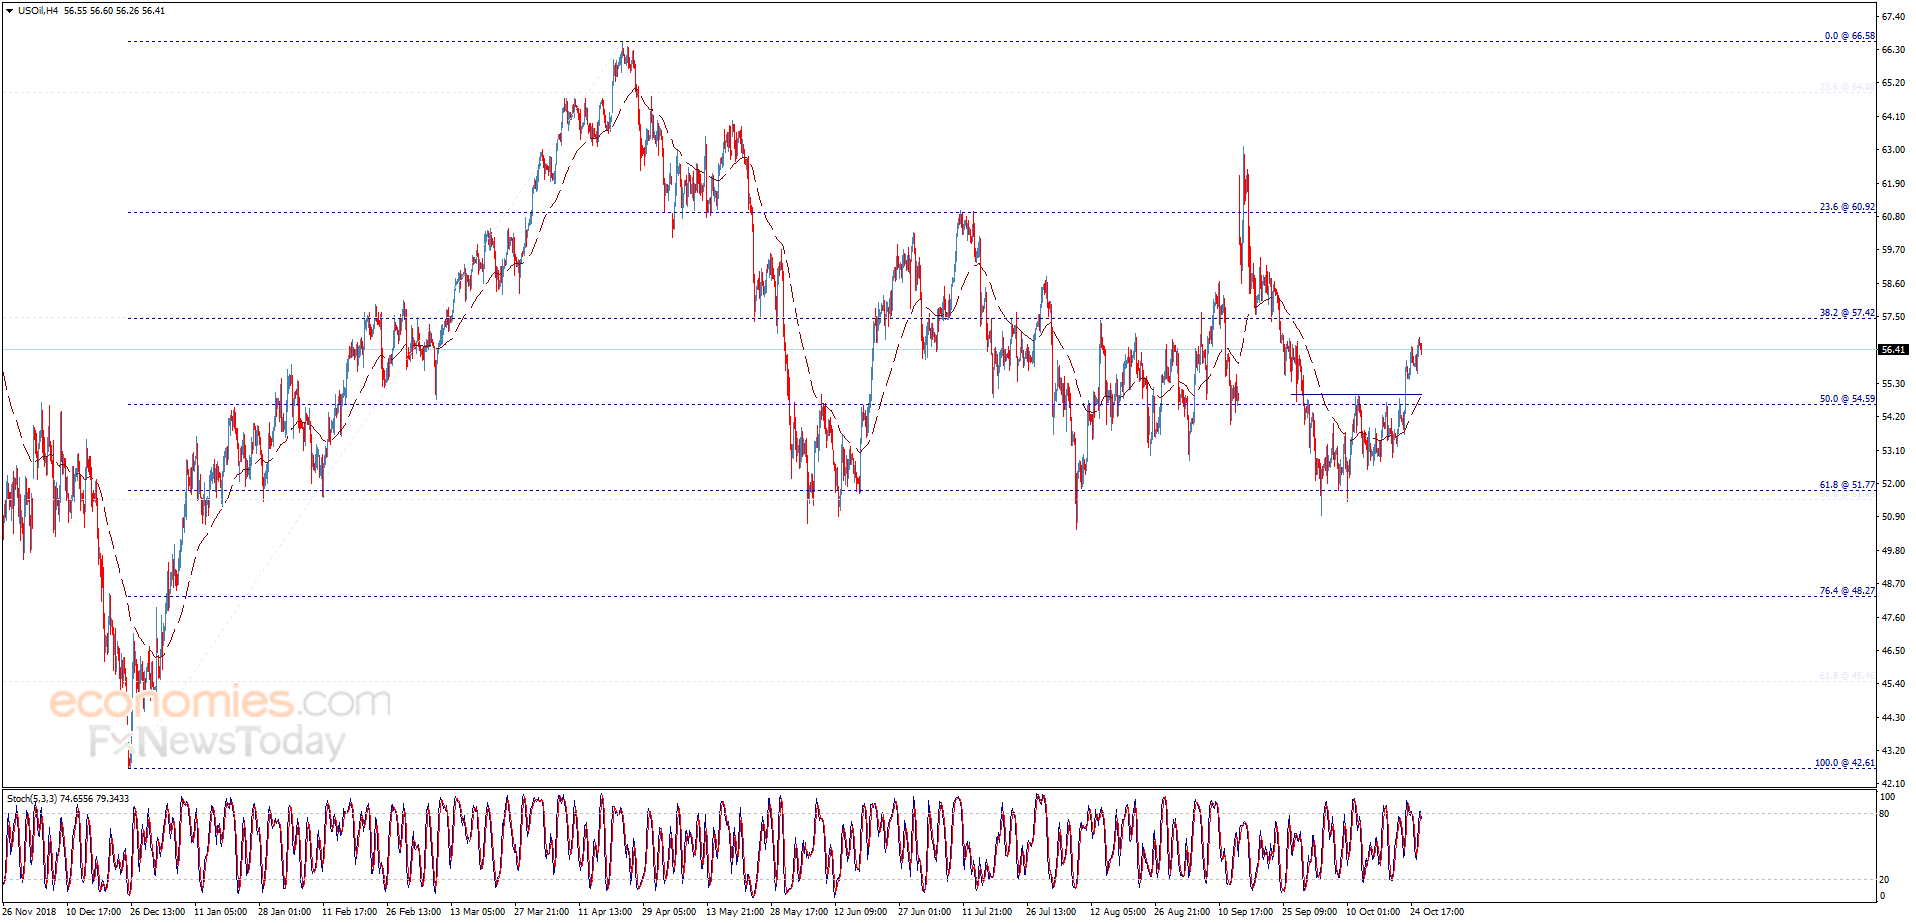Open the chart menu arrow beside USOil,H4
Image resolution: width=1916 pixels, height=923 pixels.
10,11
